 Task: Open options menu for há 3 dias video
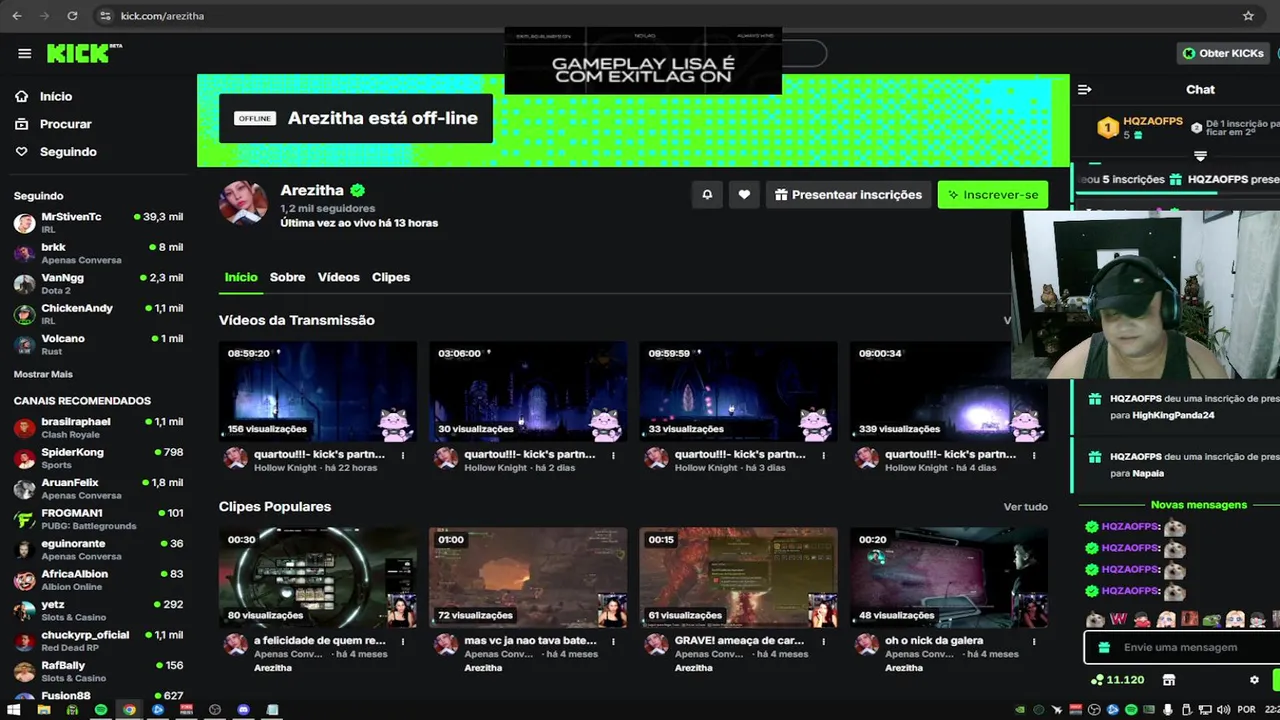pyautogui.click(x=824, y=455)
